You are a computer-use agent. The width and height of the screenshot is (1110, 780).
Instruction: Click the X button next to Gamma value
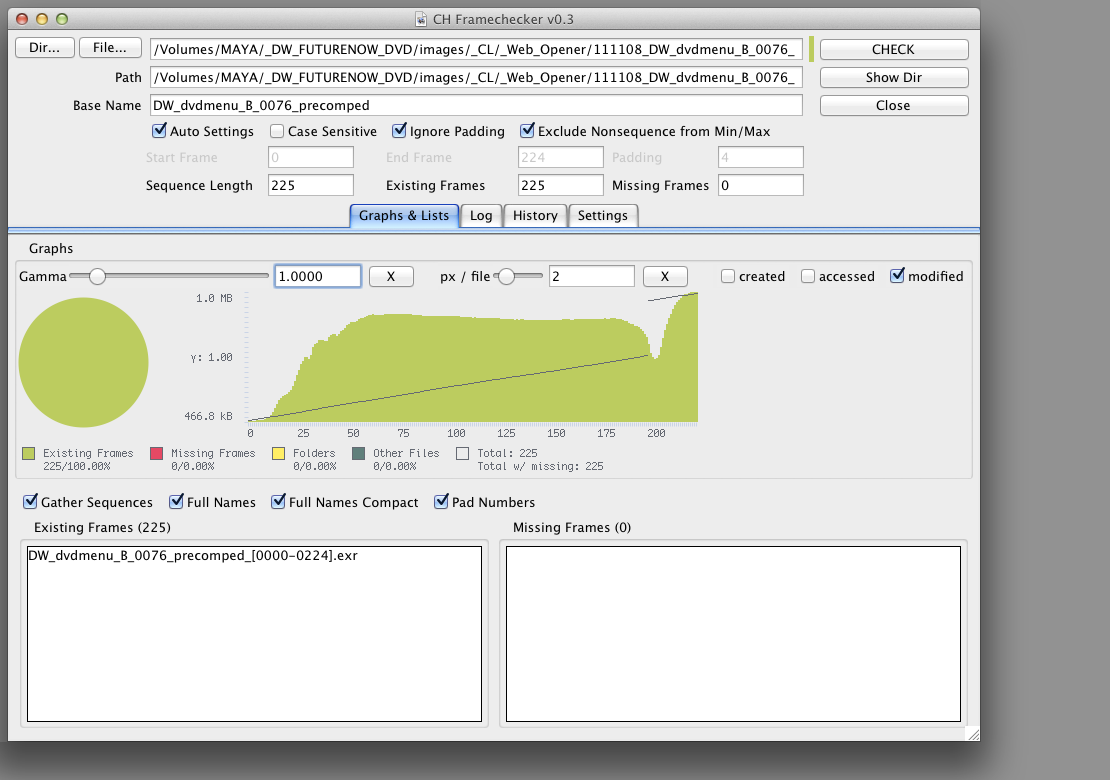click(x=391, y=276)
